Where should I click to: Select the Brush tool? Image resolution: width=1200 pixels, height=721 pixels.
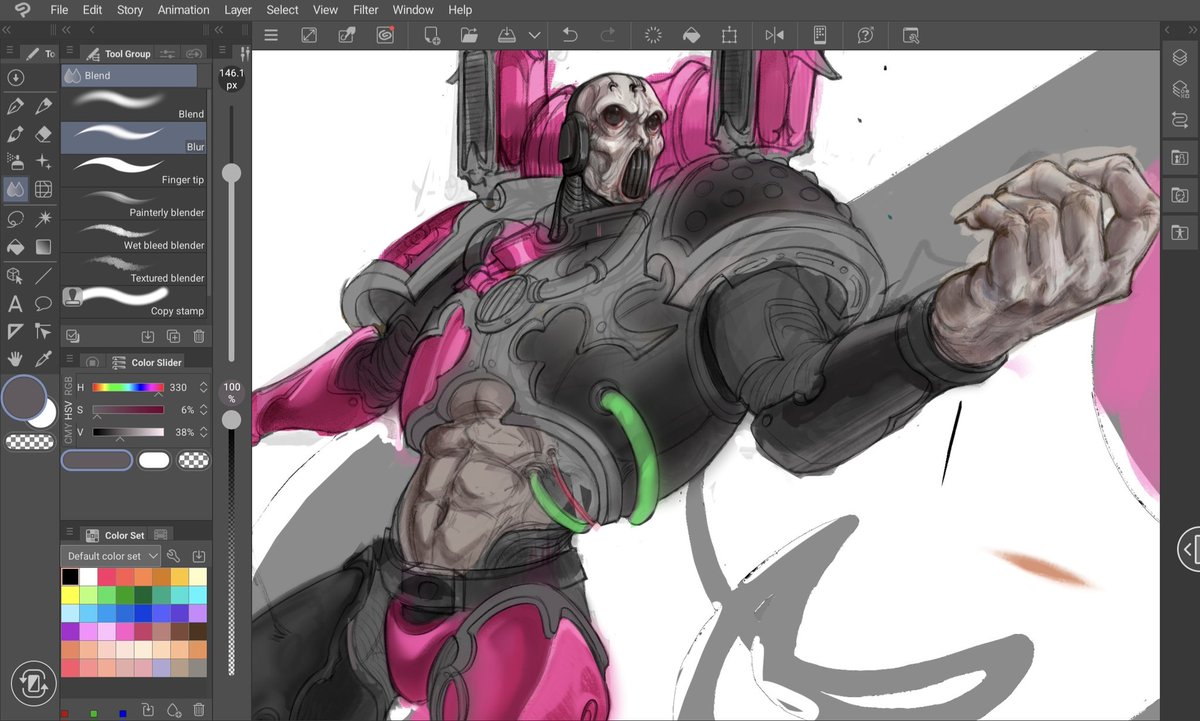click(15, 133)
